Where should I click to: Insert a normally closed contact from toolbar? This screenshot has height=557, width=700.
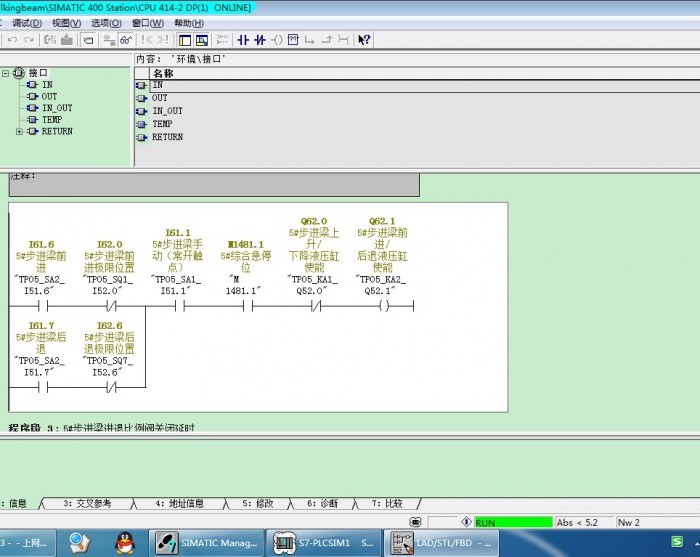point(259,40)
